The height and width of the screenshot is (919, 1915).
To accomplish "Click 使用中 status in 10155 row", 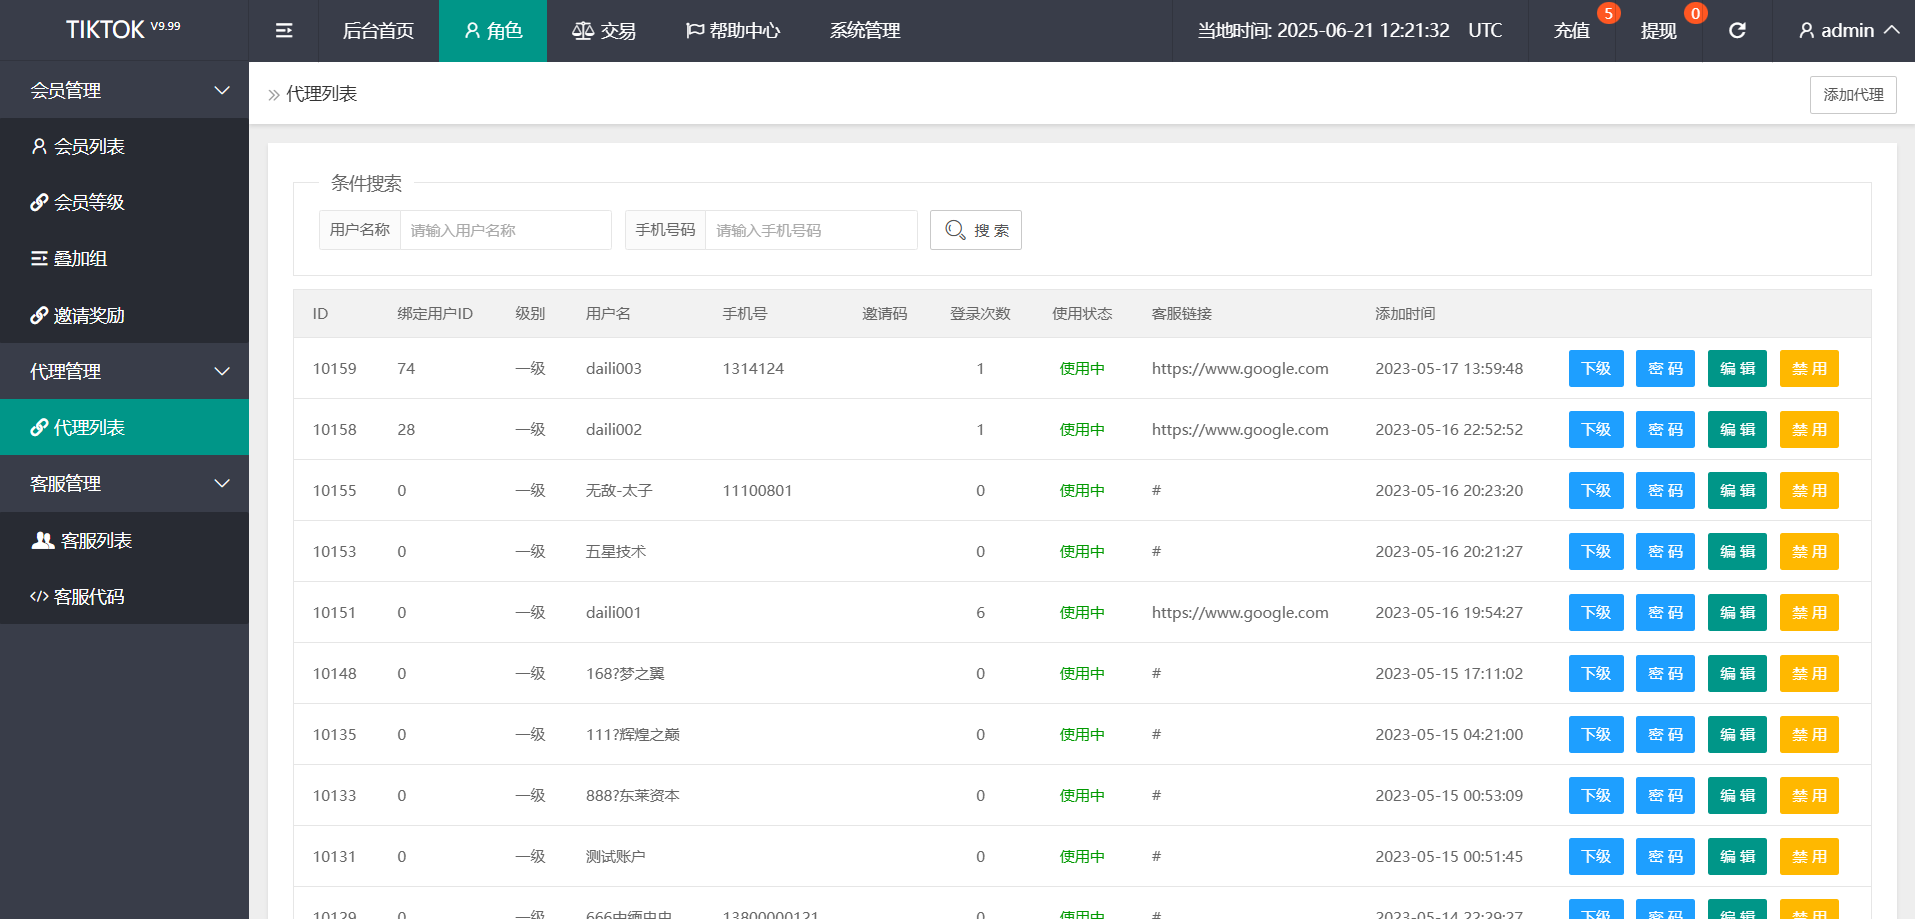I will pos(1082,490).
